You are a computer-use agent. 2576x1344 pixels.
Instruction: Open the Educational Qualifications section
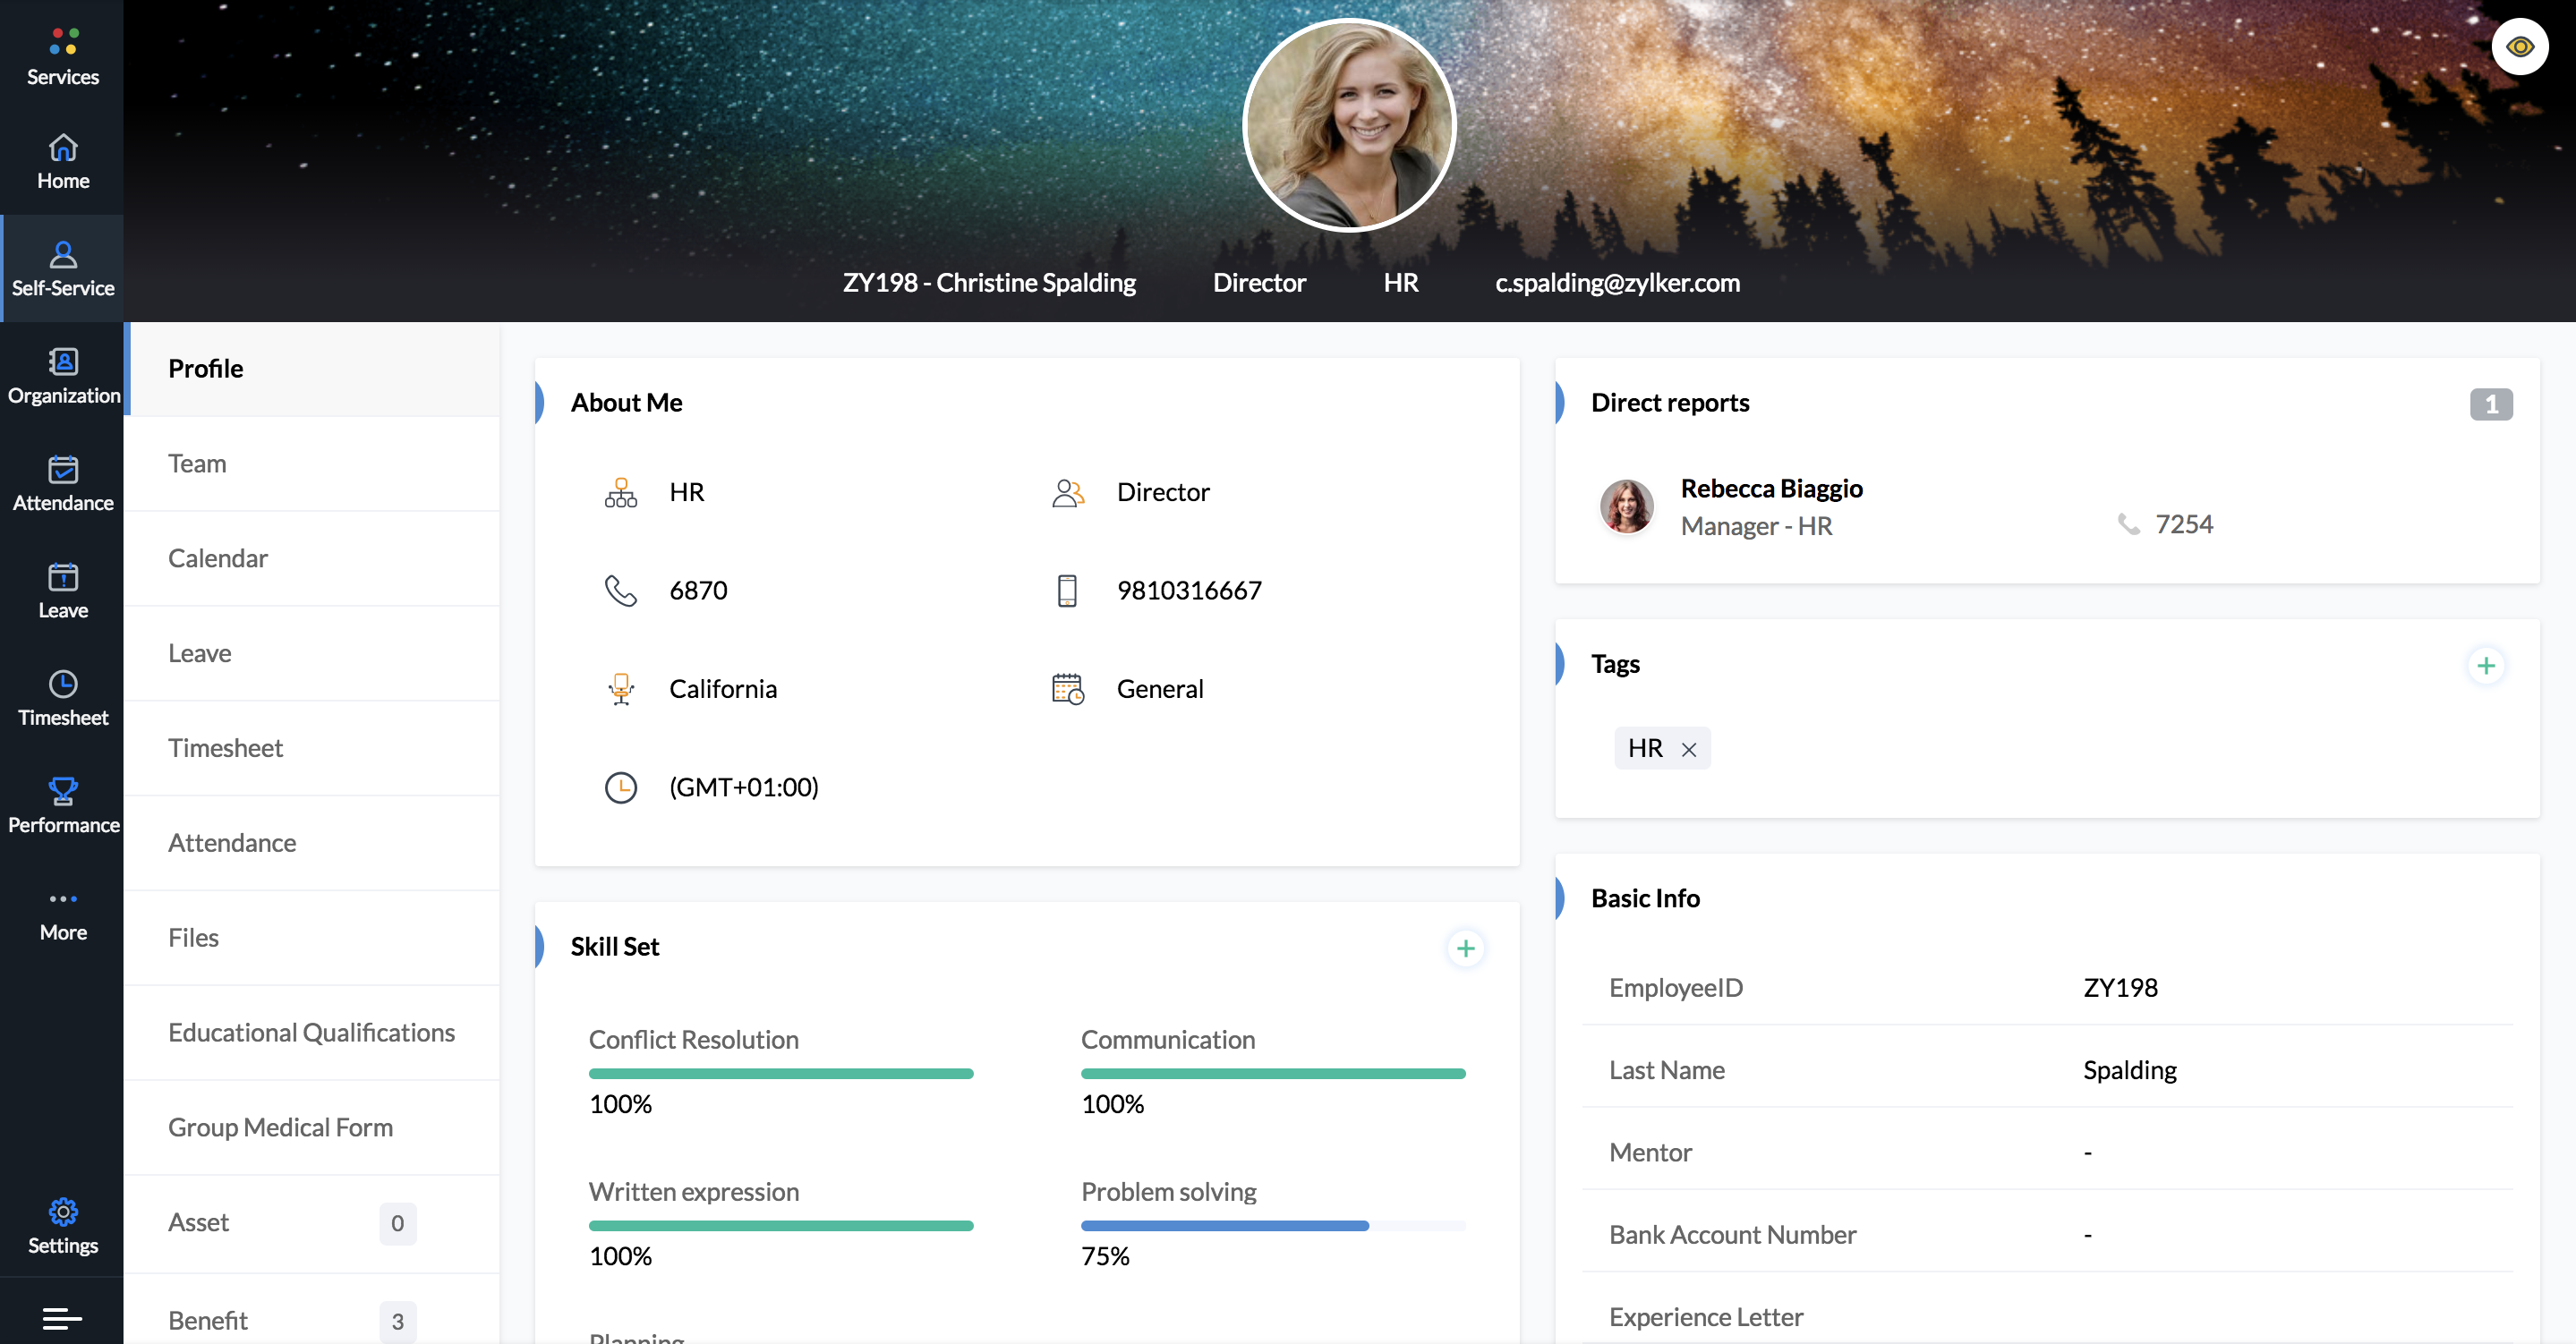pyautogui.click(x=311, y=1029)
